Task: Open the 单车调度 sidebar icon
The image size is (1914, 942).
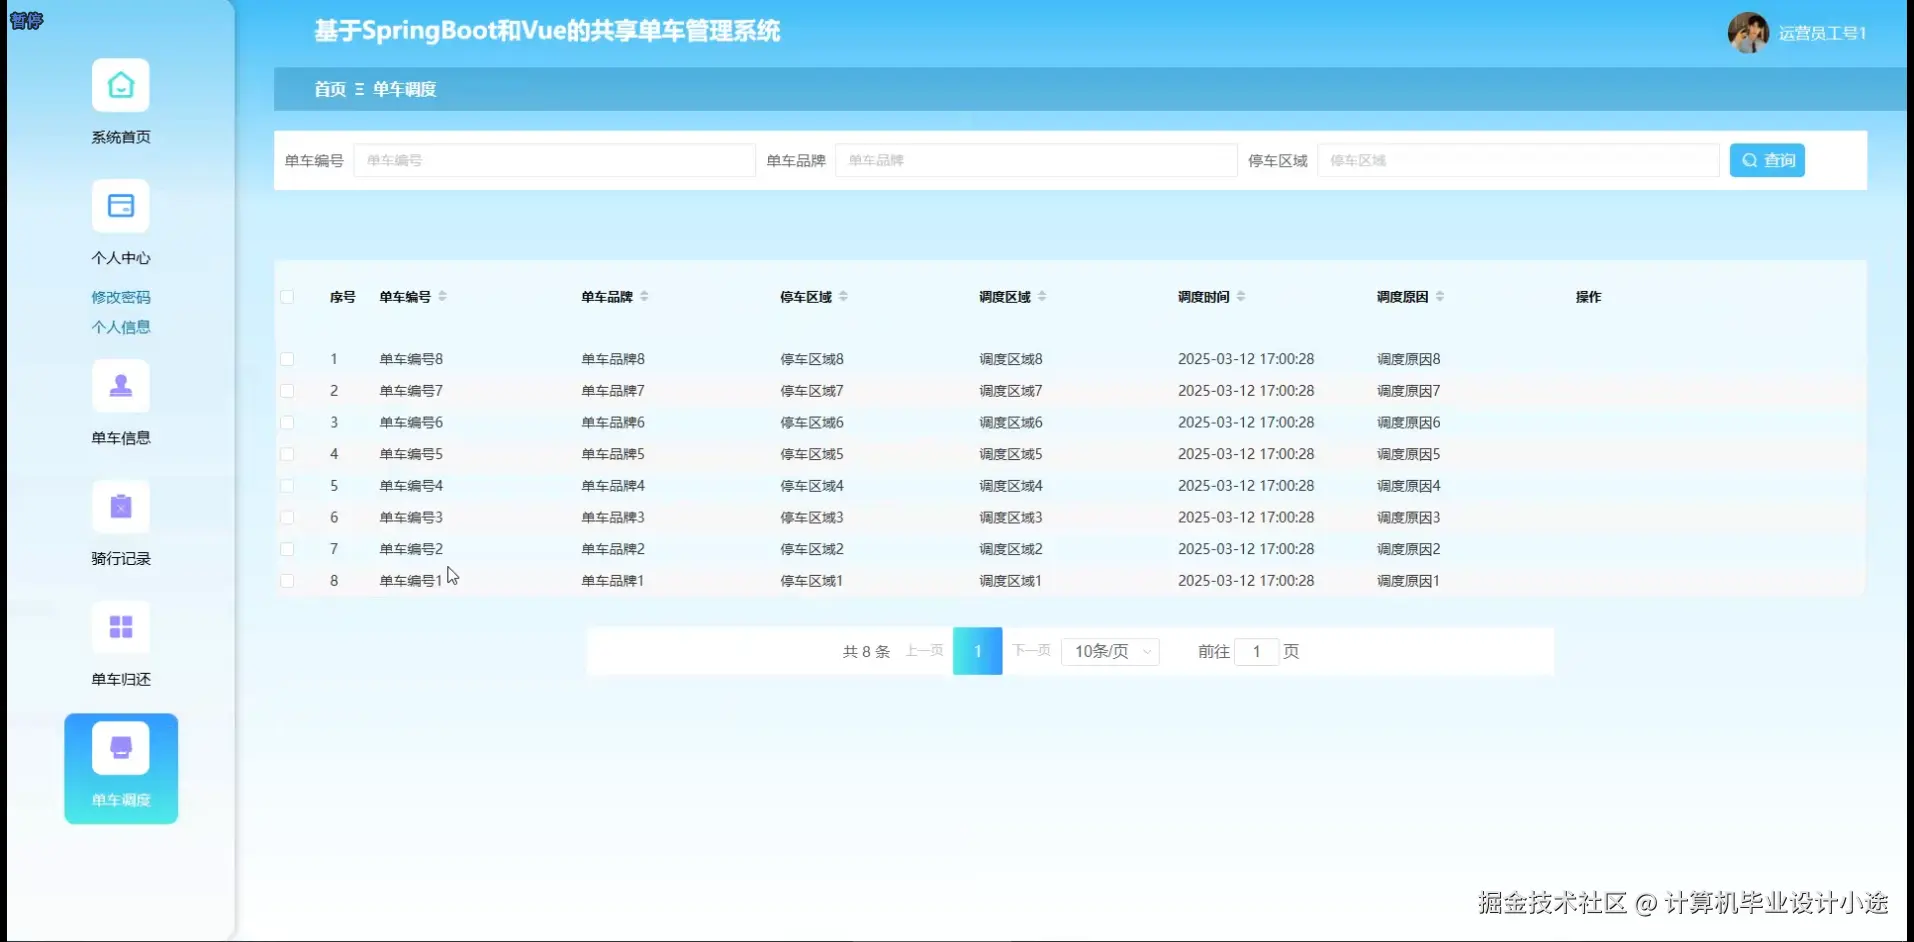Action: tap(121, 748)
